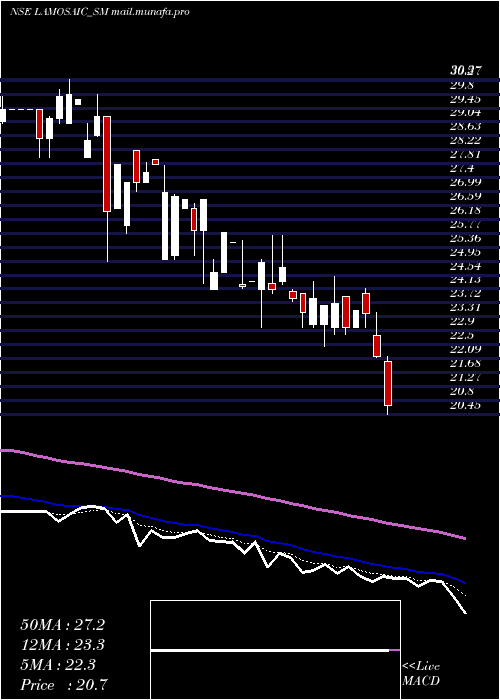Screen dimensions: 500x700
Task: Click the 22.9 price axis label
Action: (462, 321)
